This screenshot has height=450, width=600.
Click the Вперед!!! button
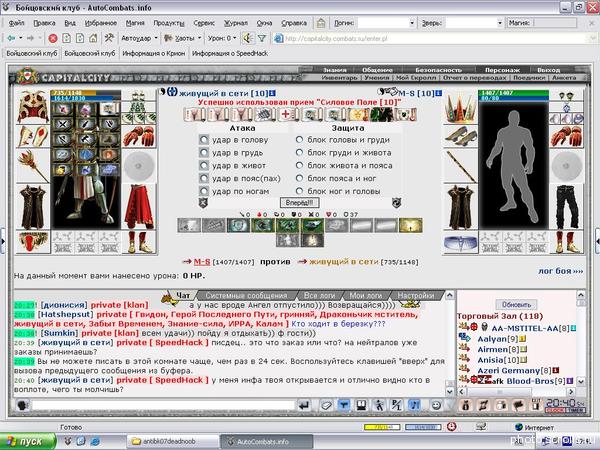299,202
